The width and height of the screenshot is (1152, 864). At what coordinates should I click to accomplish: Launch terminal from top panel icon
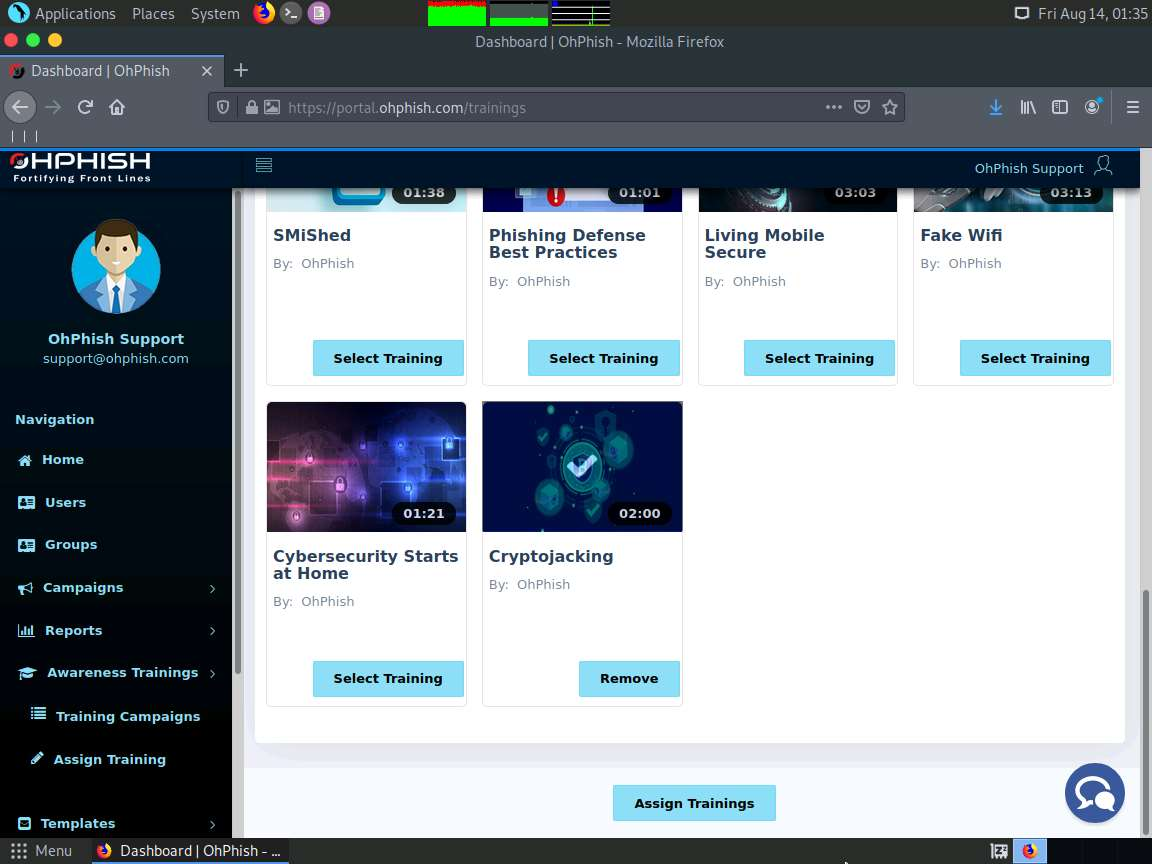point(291,12)
